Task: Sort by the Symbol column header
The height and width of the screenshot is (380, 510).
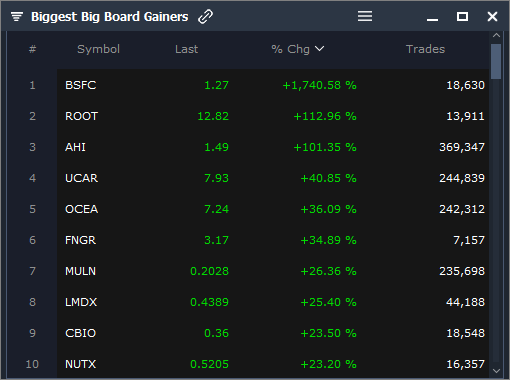Action: (98, 49)
